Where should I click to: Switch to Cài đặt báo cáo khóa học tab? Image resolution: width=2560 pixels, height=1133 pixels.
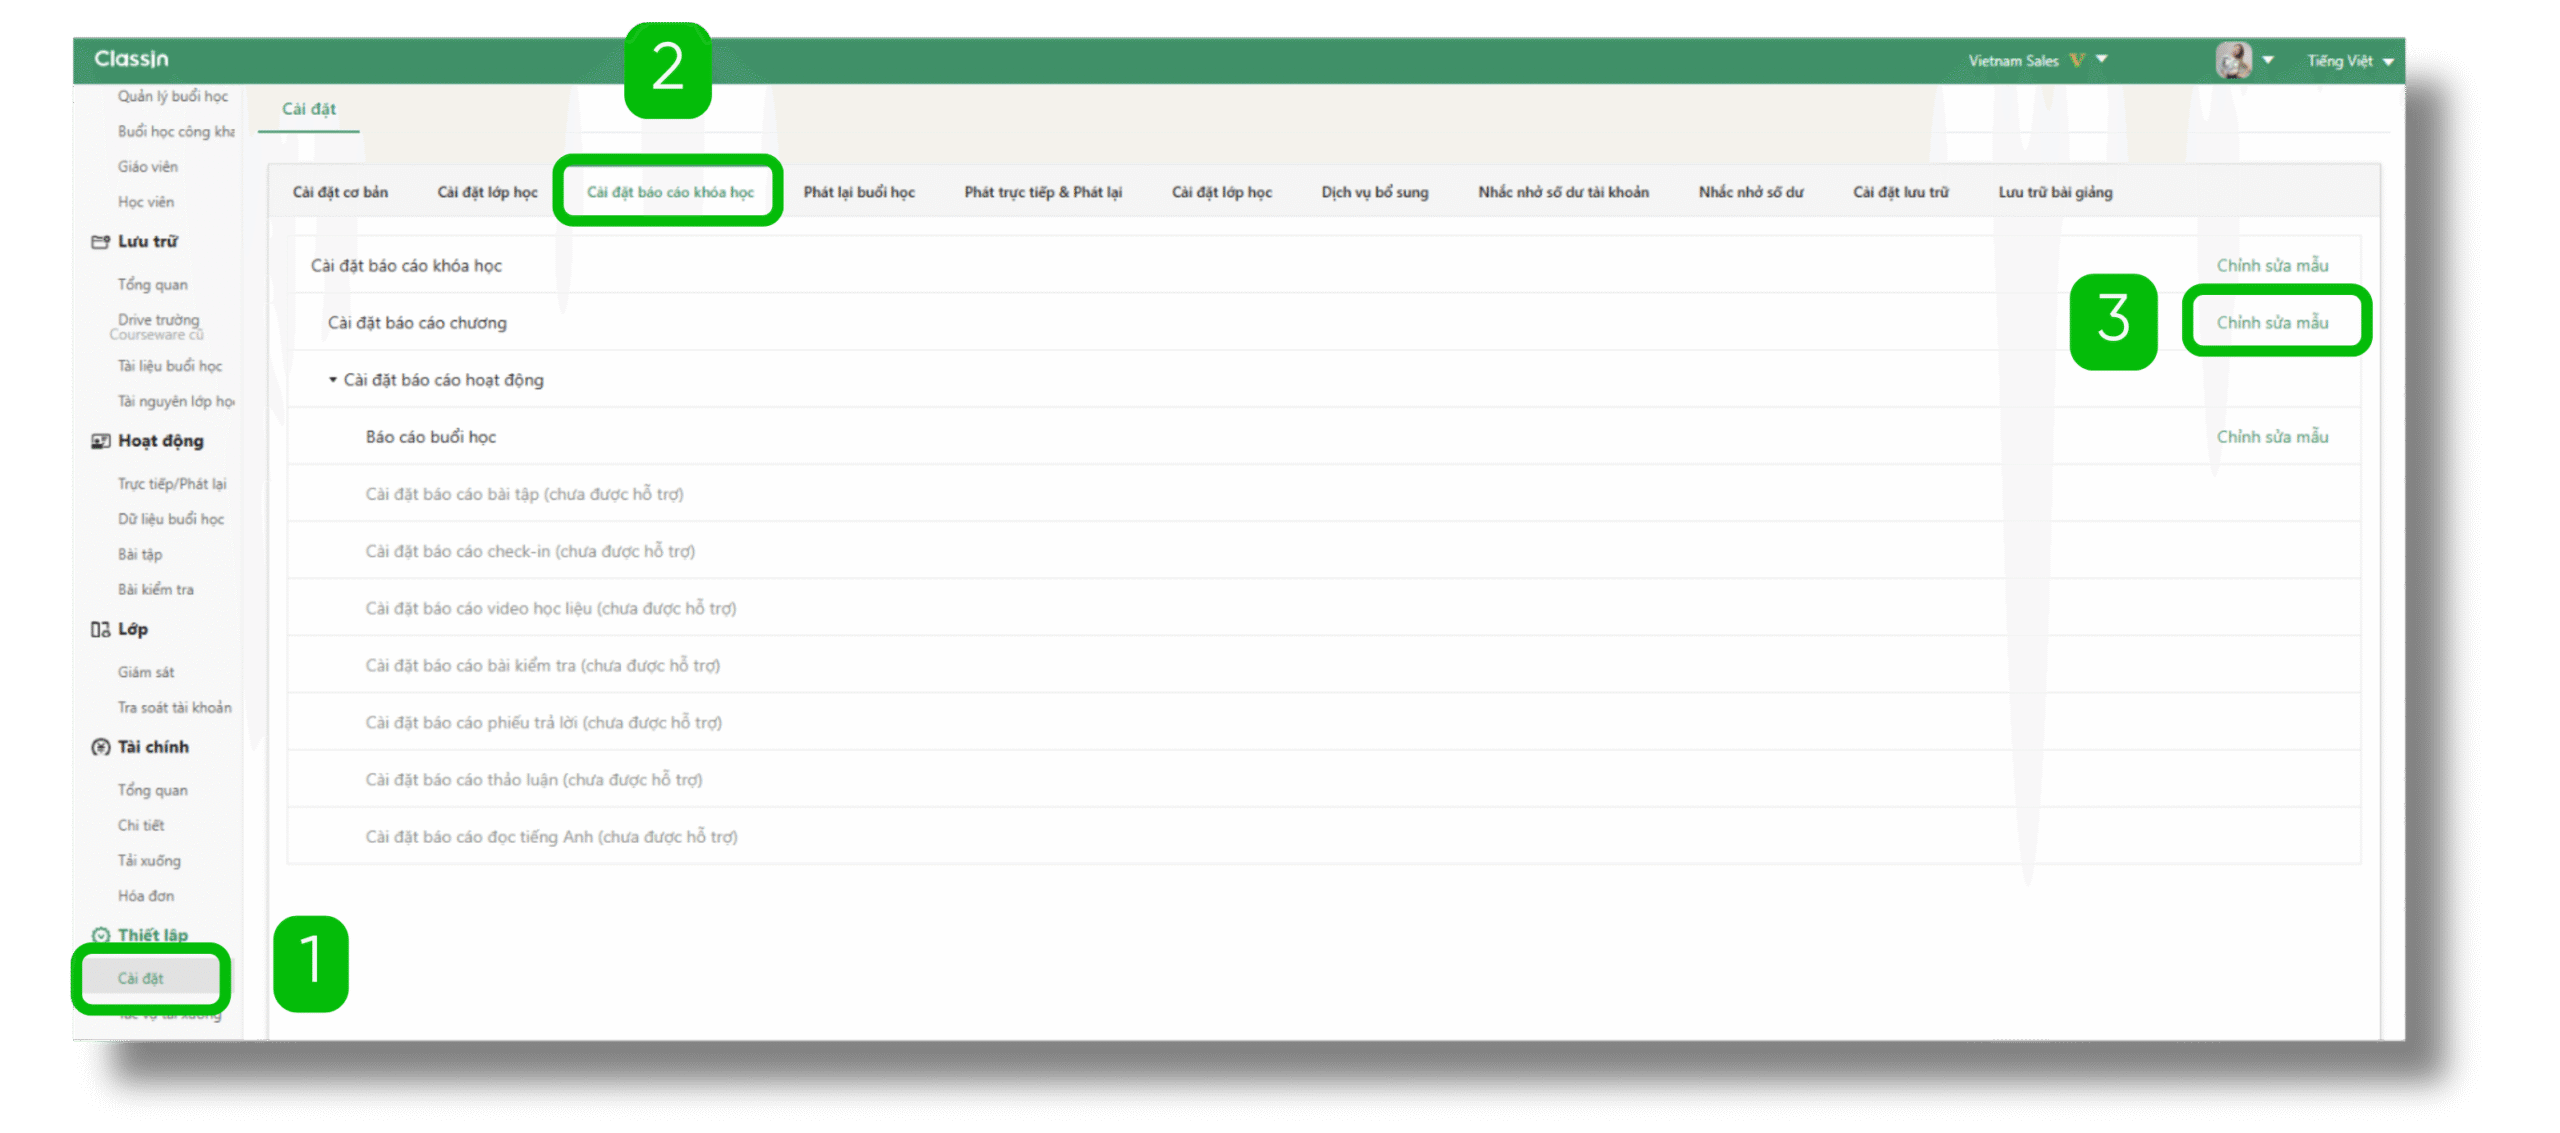[670, 192]
